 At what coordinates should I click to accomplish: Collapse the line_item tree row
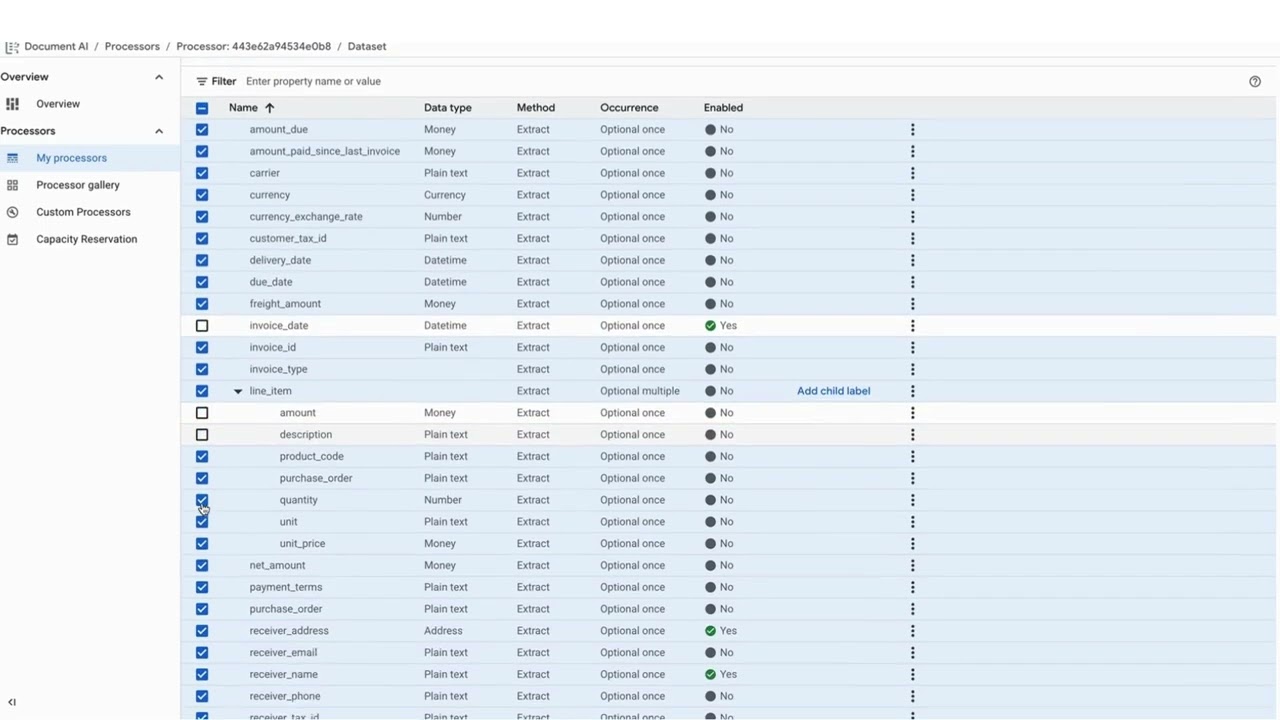click(238, 391)
